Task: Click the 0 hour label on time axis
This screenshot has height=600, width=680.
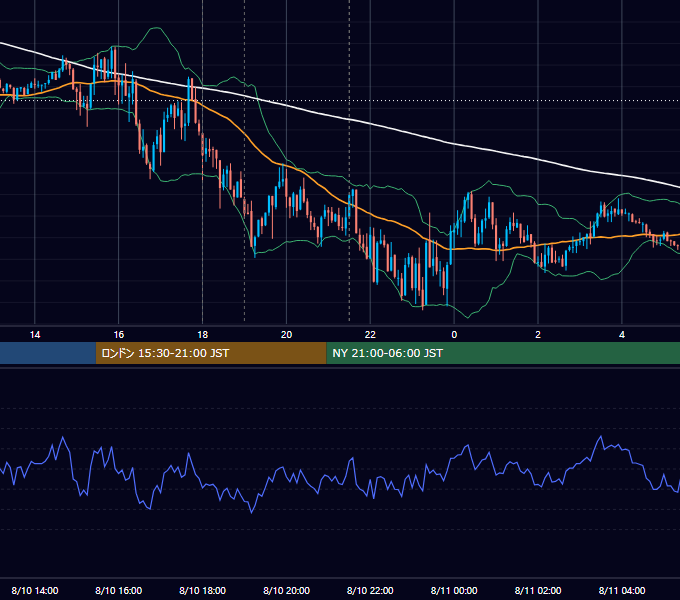Action: (454, 335)
